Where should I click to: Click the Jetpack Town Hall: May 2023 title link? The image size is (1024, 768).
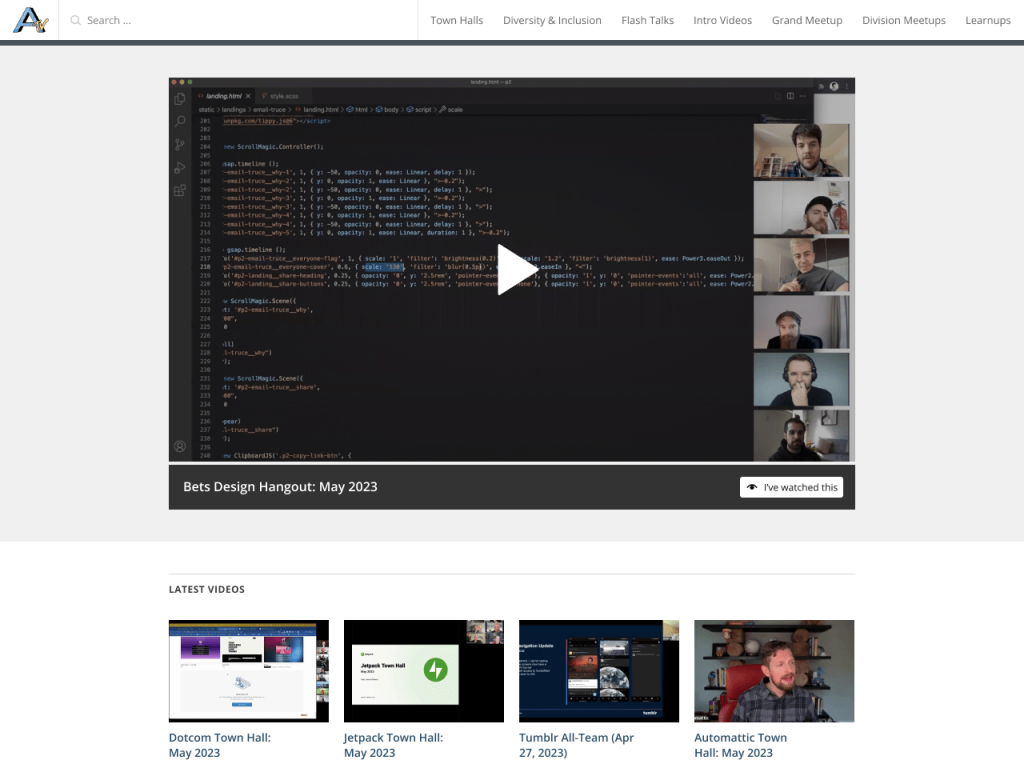coord(393,745)
